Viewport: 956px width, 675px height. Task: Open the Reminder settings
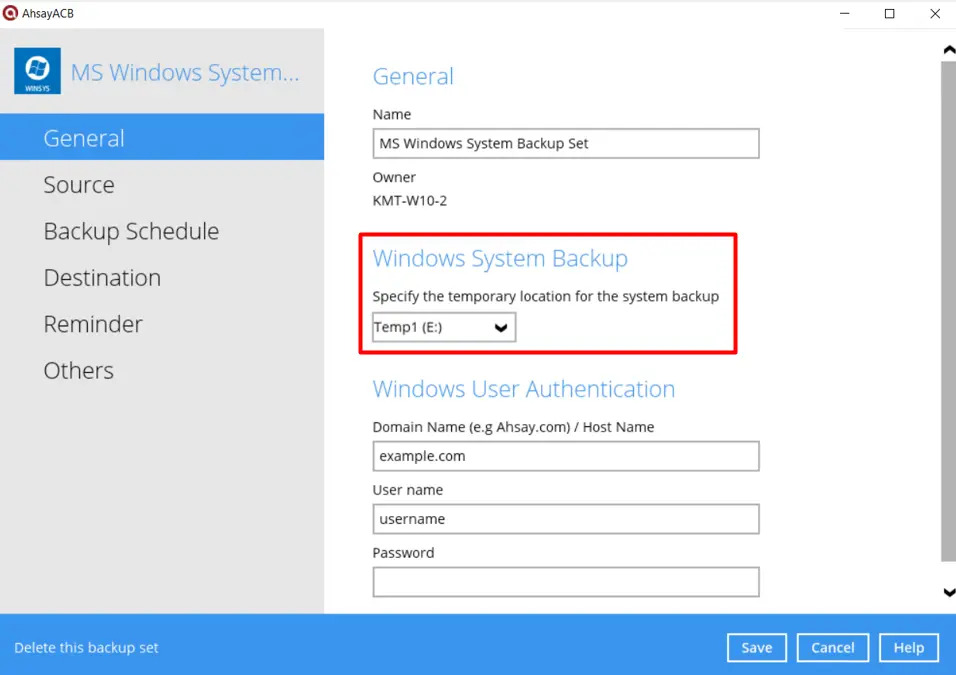pyautogui.click(x=93, y=324)
